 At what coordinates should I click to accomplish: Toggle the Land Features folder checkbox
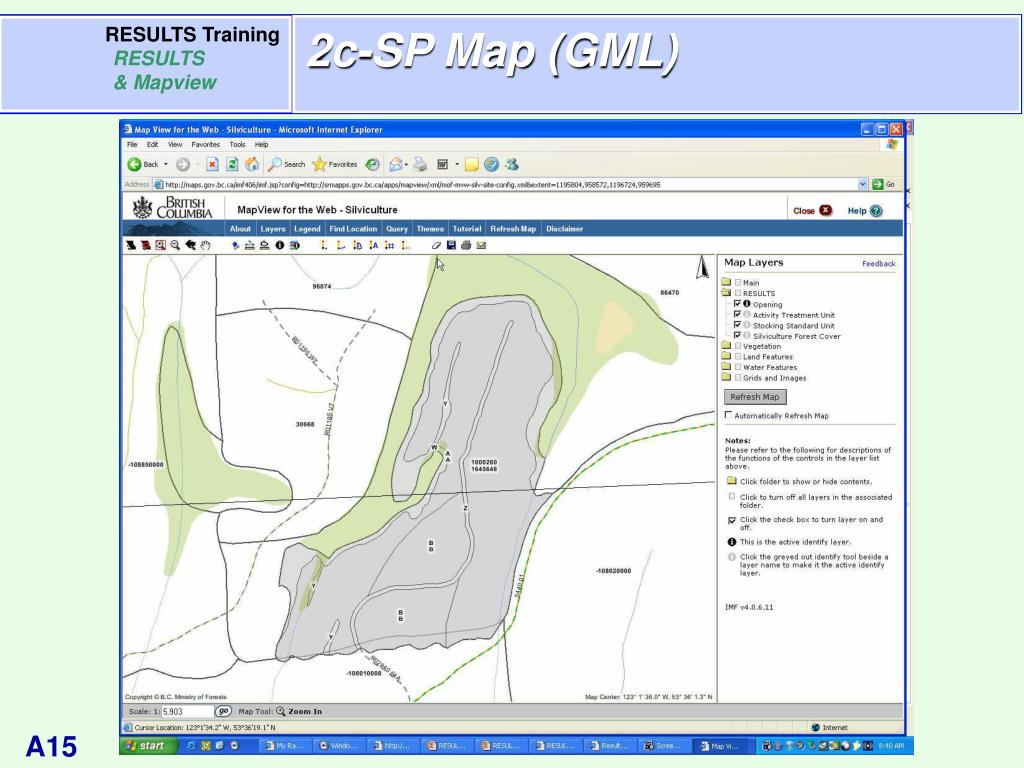pyautogui.click(x=738, y=357)
